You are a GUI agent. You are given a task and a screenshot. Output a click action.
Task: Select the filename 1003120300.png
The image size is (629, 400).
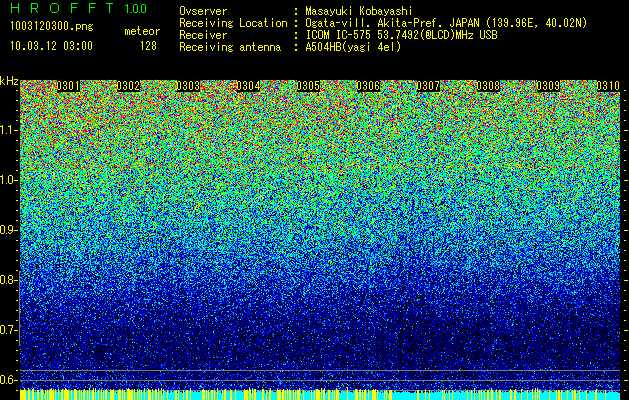click(52, 26)
